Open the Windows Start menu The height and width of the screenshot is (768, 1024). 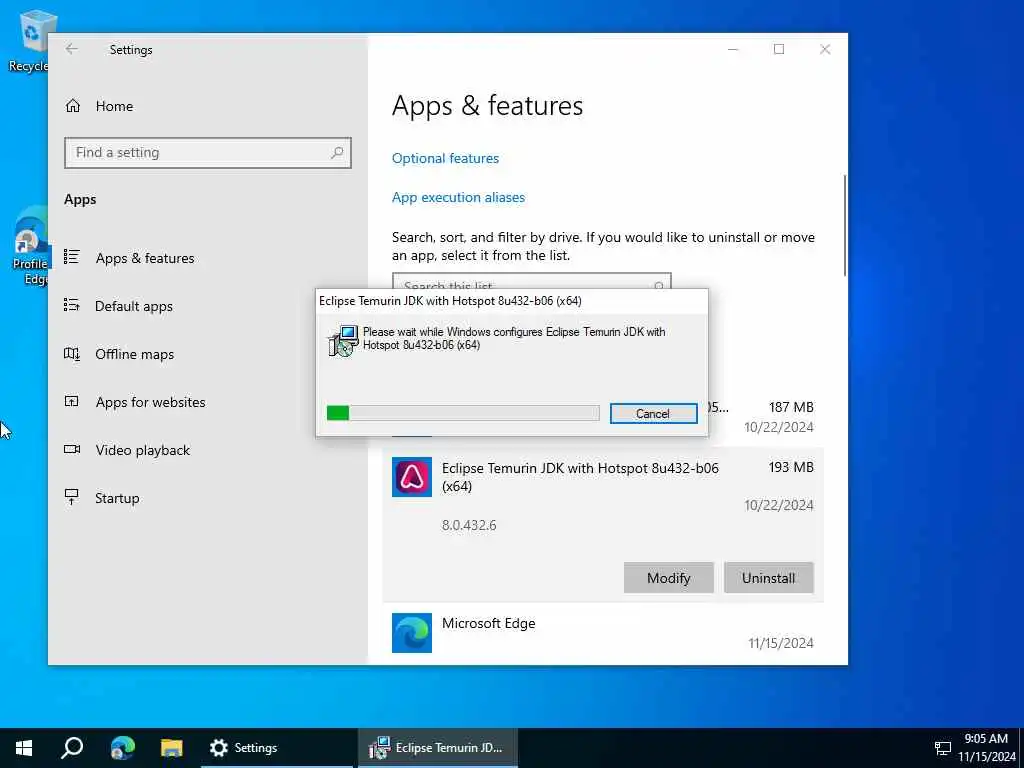click(24, 748)
